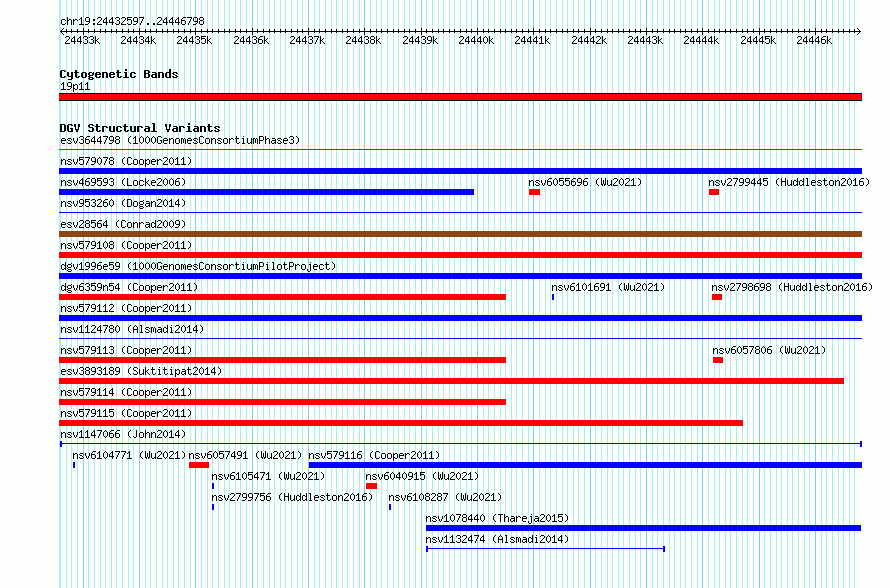Click the nsv6040915 (Wu2021) red marker
The height and width of the screenshot is (588, 890).
coord(371,486)
